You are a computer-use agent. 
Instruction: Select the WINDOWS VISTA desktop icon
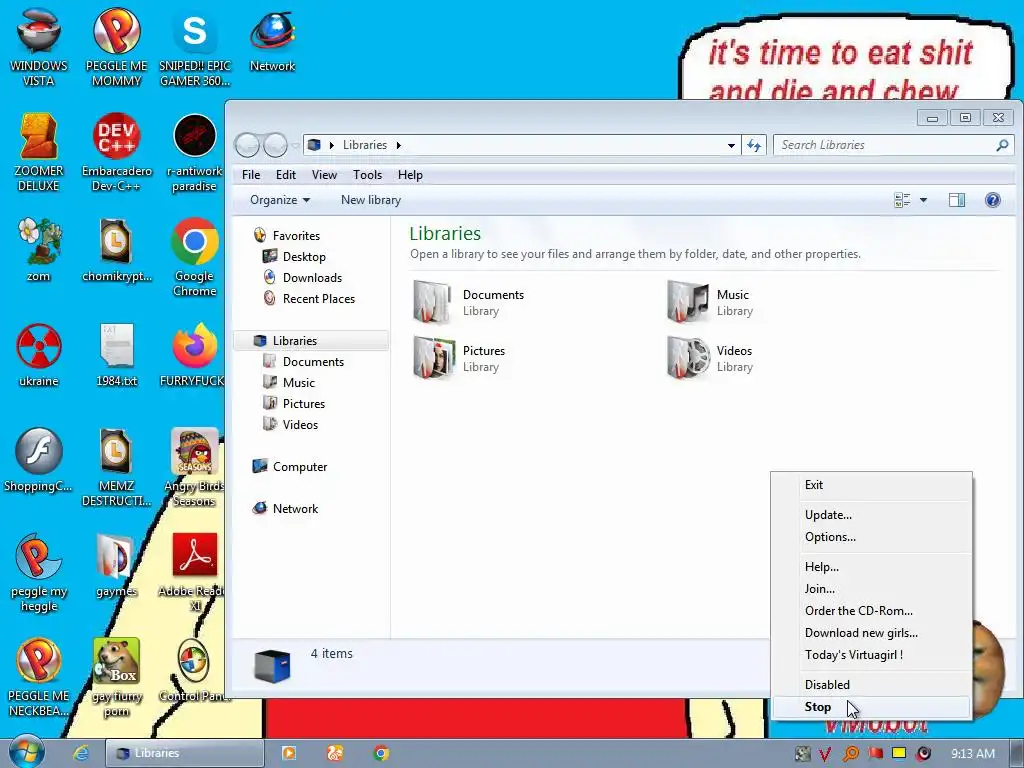pyautogui.click(x=39, y=47)
